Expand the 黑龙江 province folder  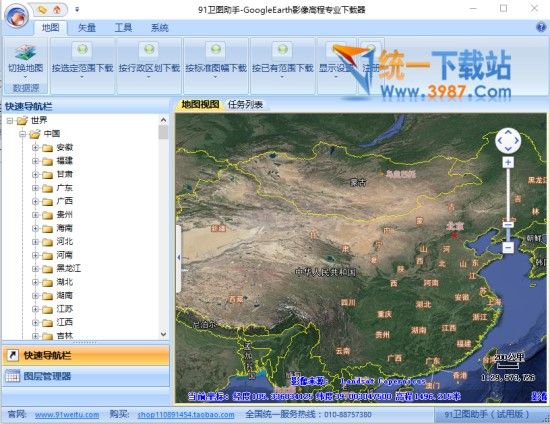(x=35, y=269)
